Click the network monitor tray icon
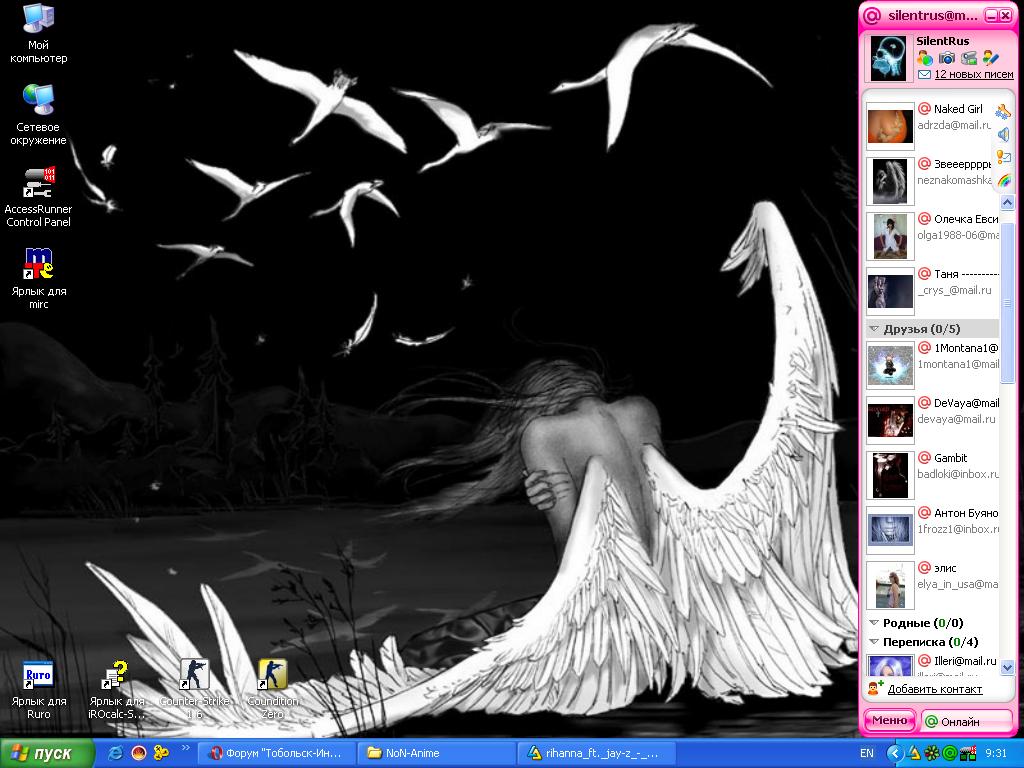Screen dimensions: 1024x768 968,754
